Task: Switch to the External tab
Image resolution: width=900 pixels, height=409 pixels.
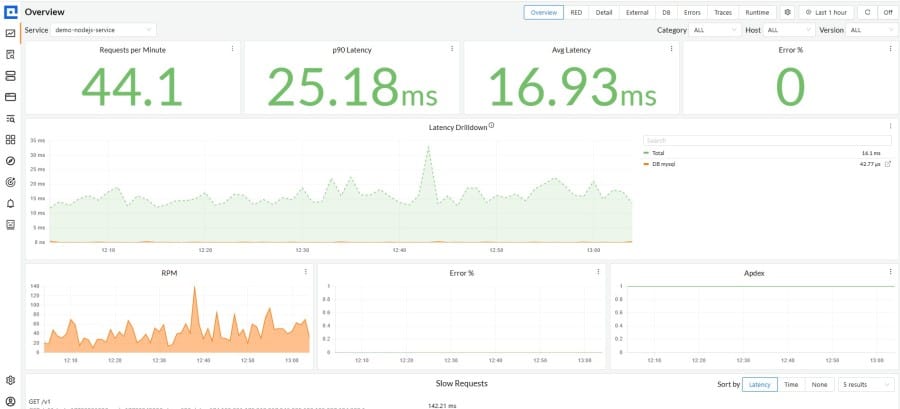Action: 637,12
